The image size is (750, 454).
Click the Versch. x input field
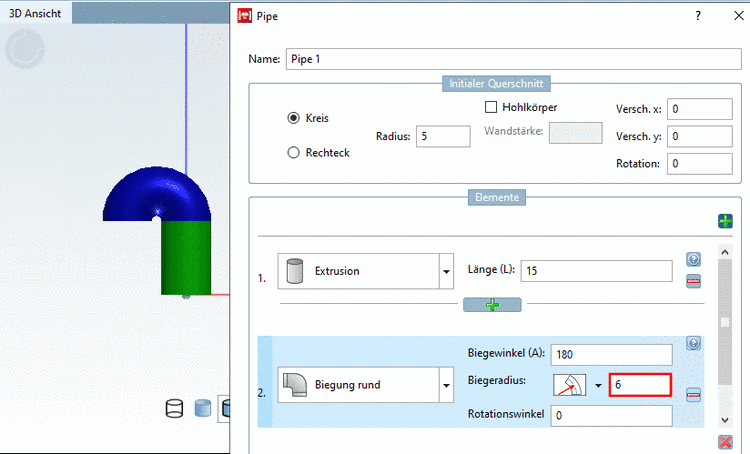[x=700, y=109]
